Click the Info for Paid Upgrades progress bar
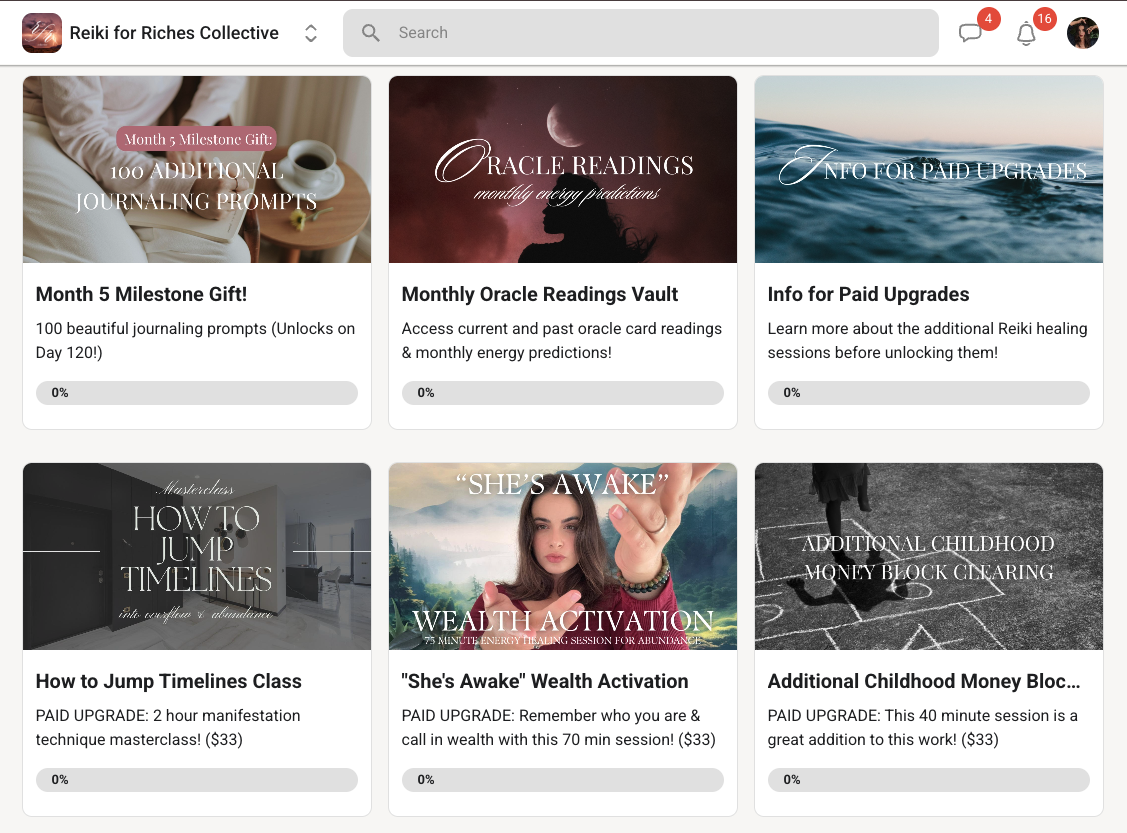The height and width of the screenshot is (833, 1127). click(x=929, y=392)
